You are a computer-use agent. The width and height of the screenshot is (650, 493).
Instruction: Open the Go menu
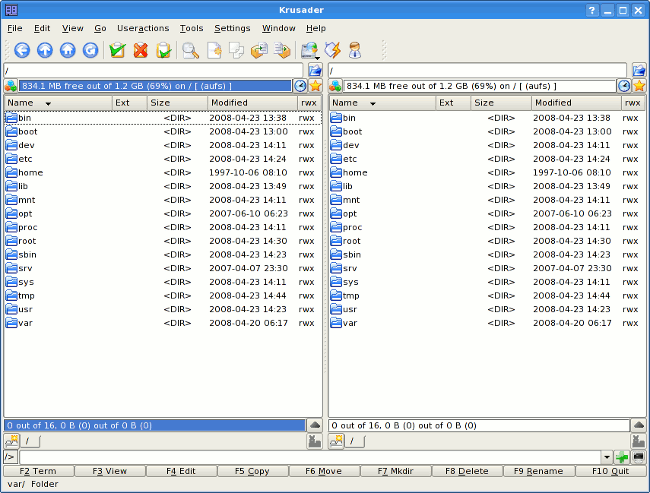click(100, 28)
